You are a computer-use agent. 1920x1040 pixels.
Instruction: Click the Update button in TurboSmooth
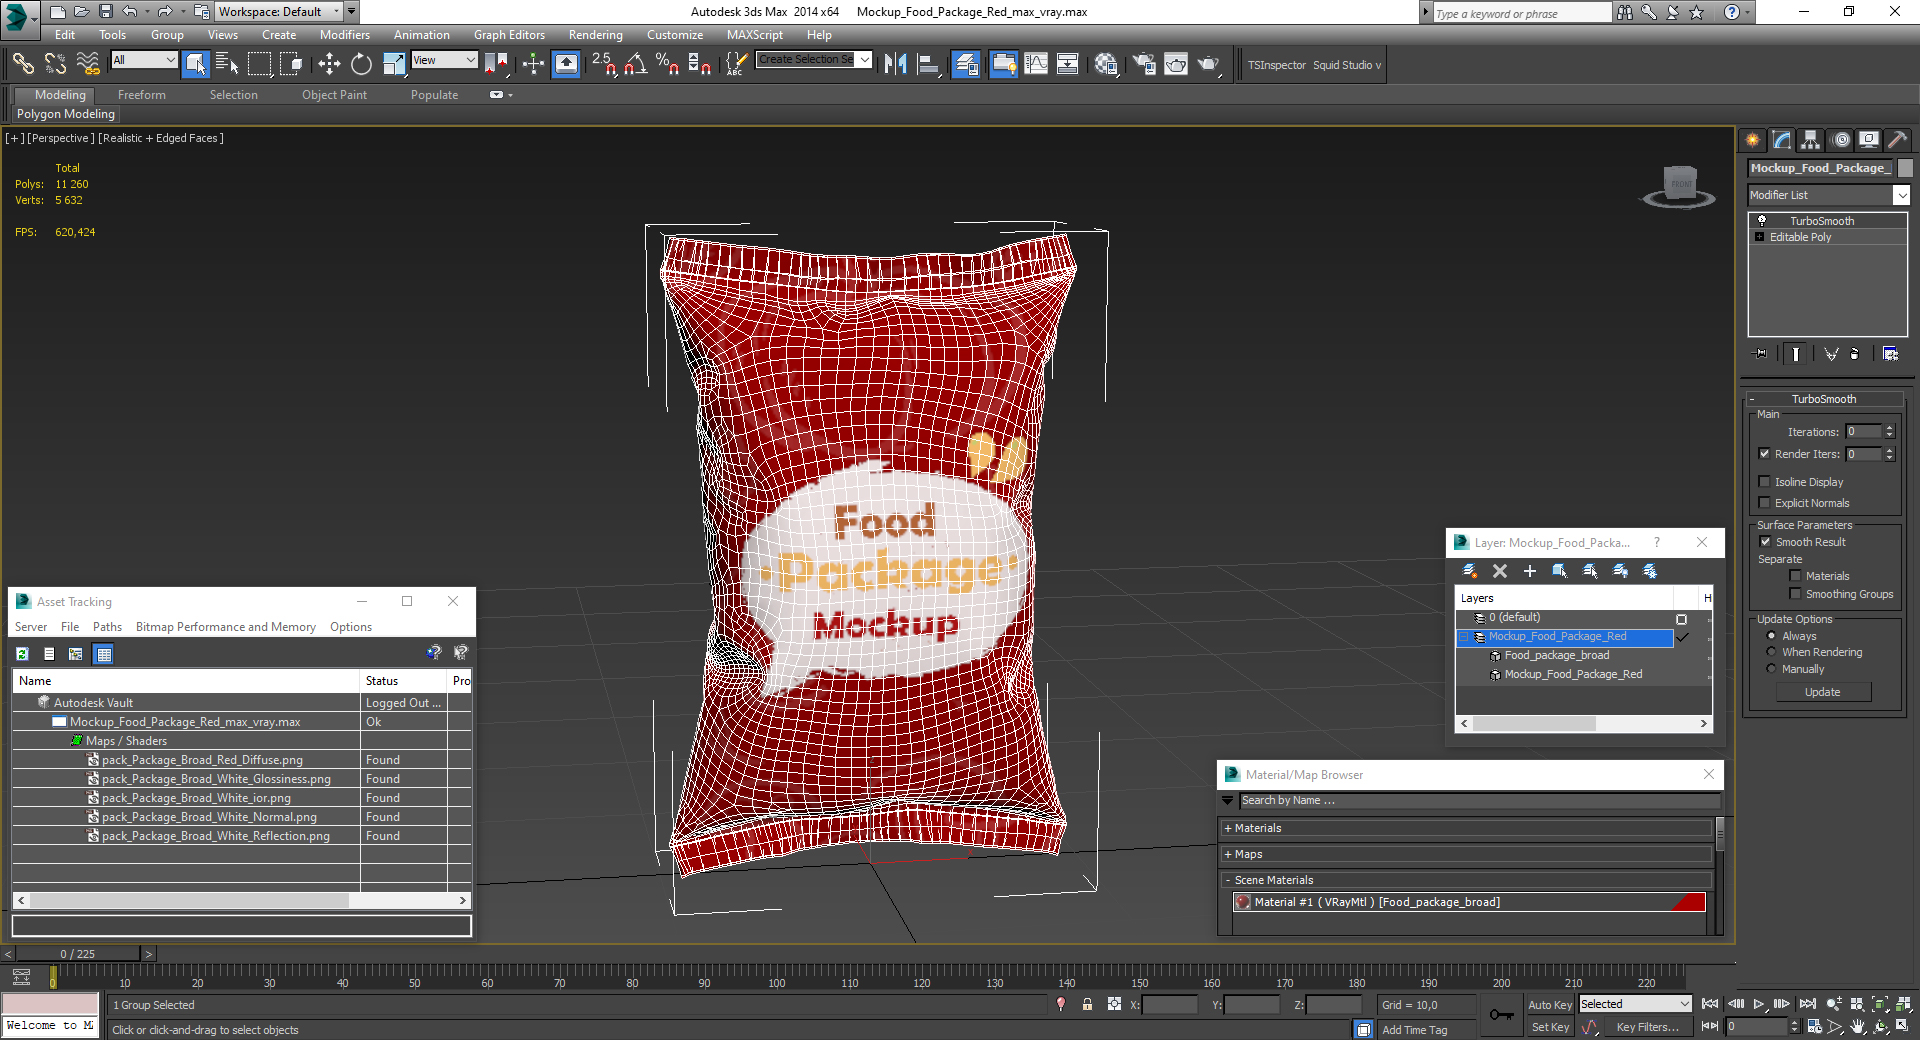(1822, 692)
